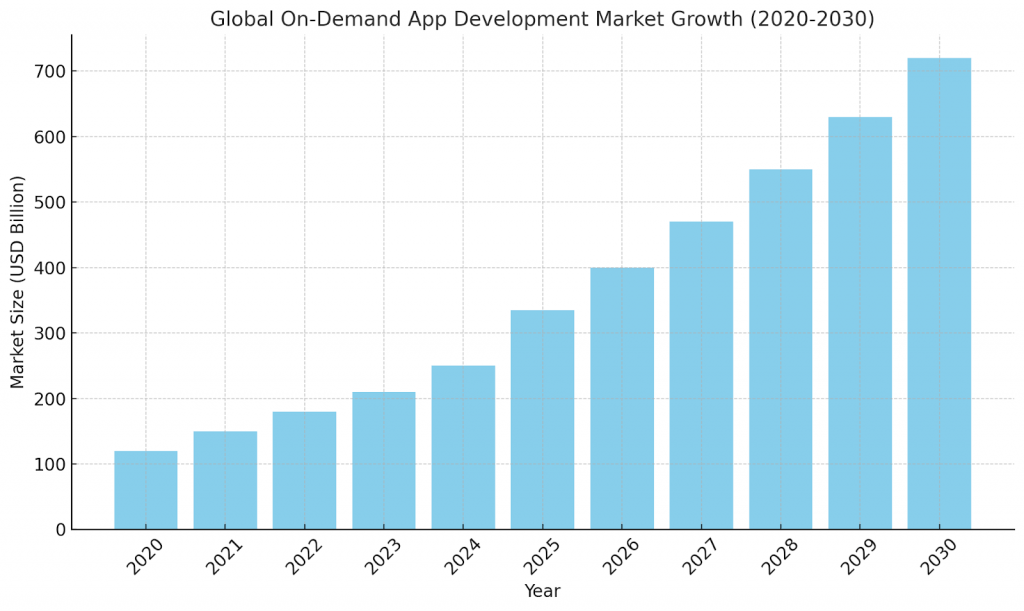This screenshot has height=611, width=1024.
Task: Select the Year axis label
Action: pos(543,591)
